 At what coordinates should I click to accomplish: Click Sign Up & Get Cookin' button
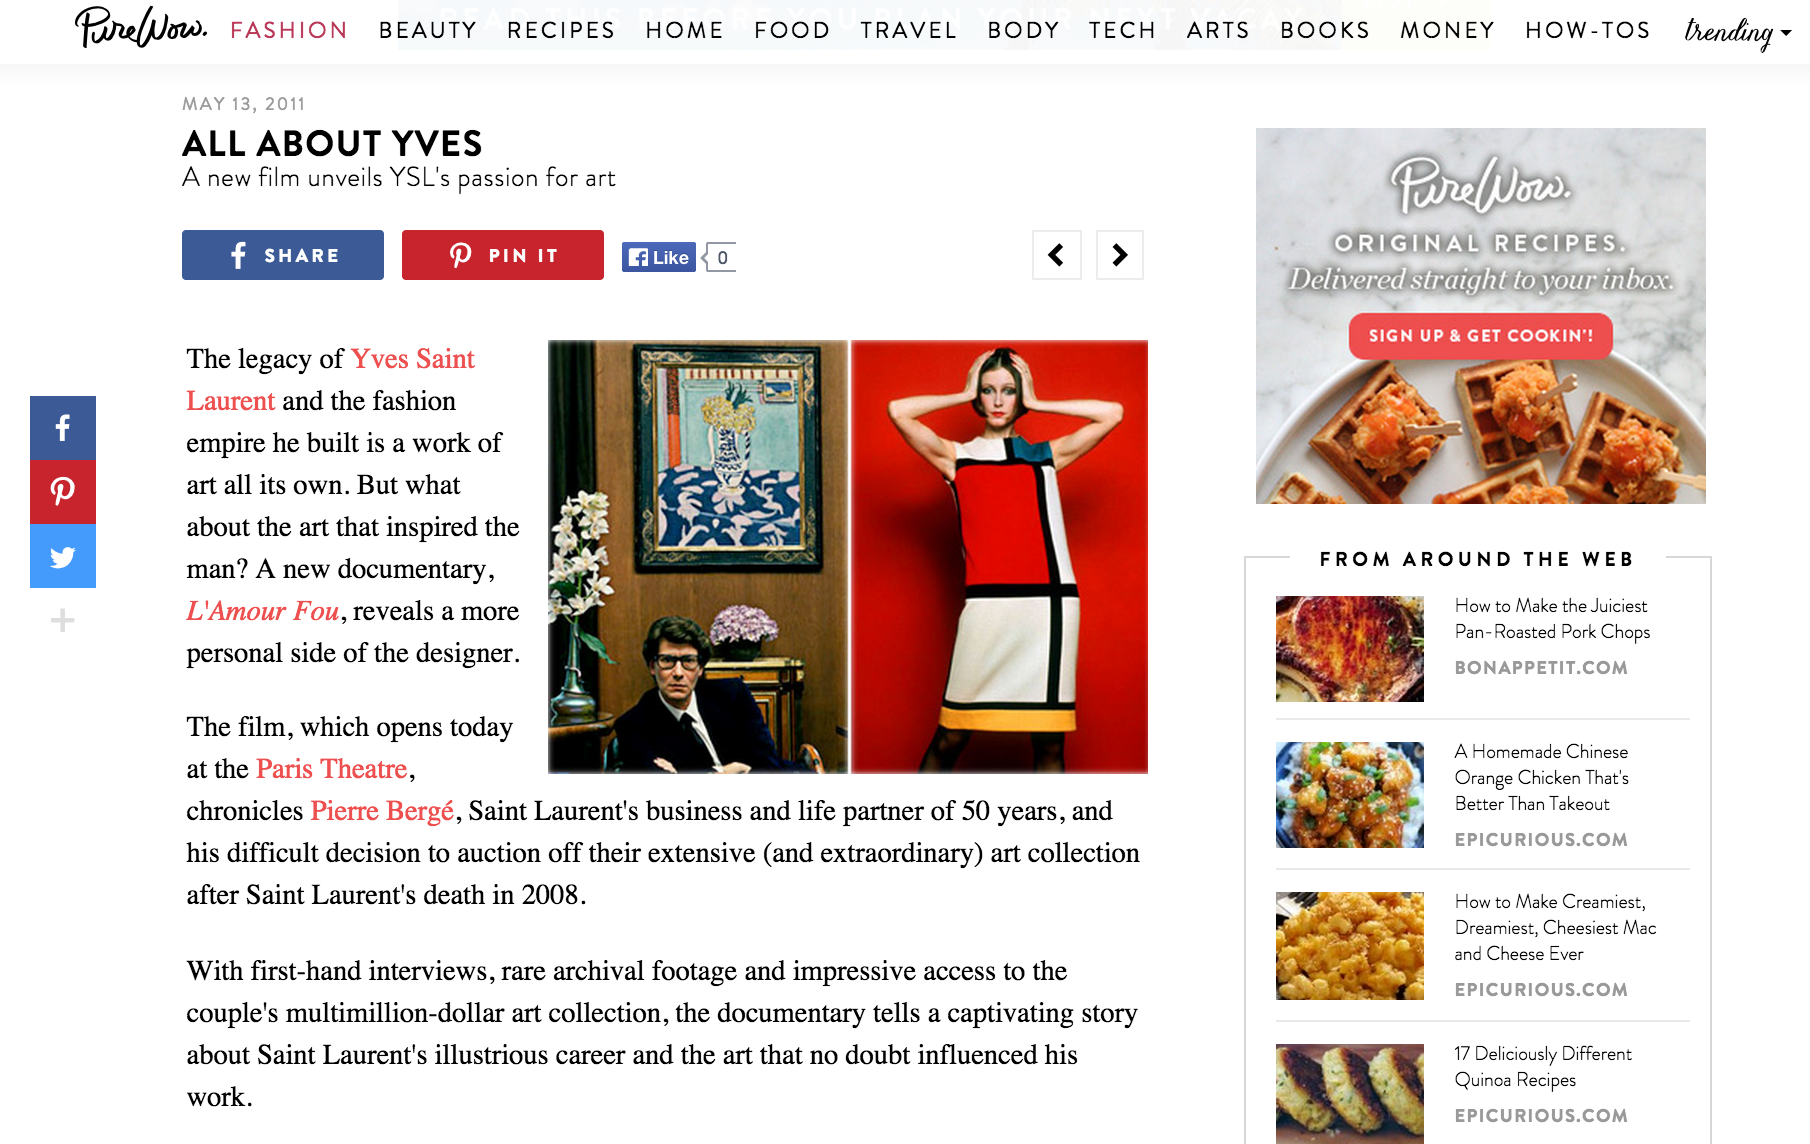pyautogui.click(x=1481, y=336)
